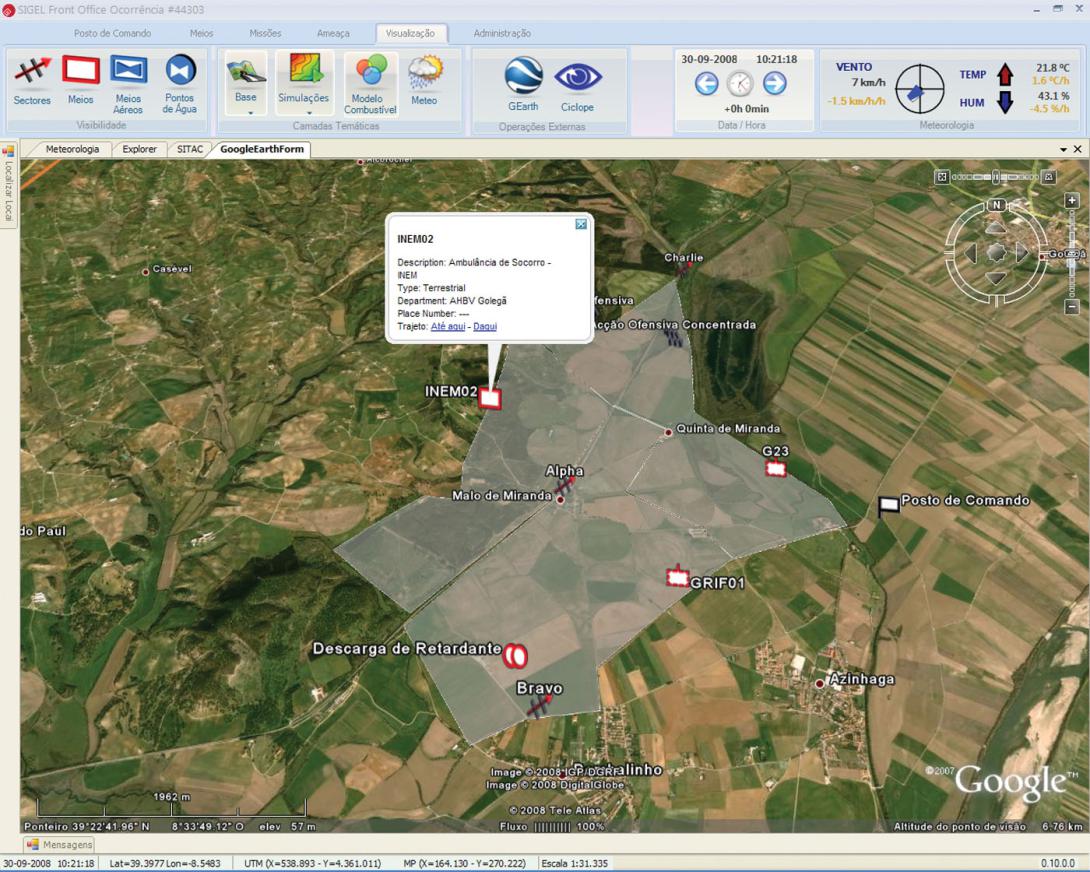Open the Simulações dropdown
The height and width of the screenshot is (872, 1090).
pyautogui.click(x=304, y=83)
